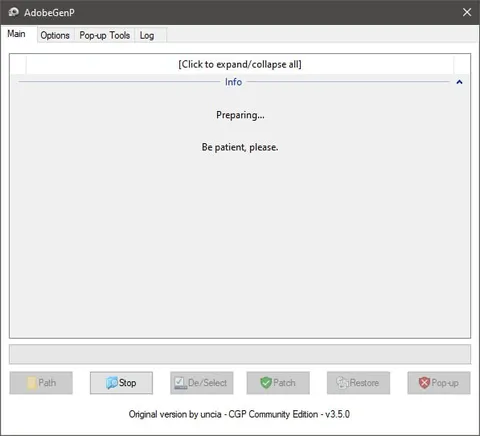Click the 'Be patient, please.' text
This screenshot has height=436, width=480.
(240, 147)
